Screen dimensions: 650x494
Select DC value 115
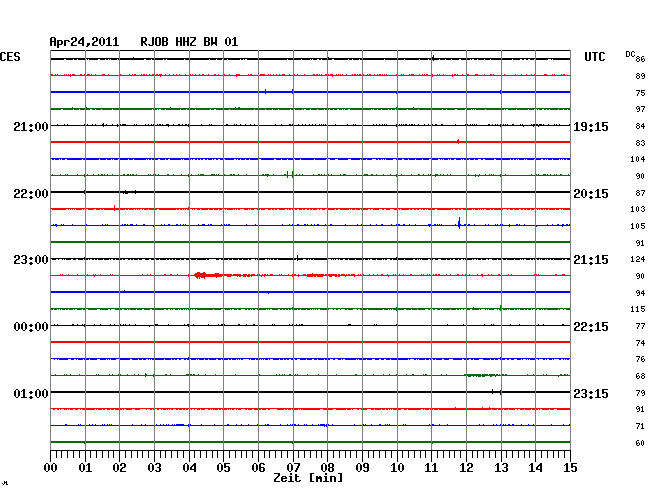[x=638, y=309]
